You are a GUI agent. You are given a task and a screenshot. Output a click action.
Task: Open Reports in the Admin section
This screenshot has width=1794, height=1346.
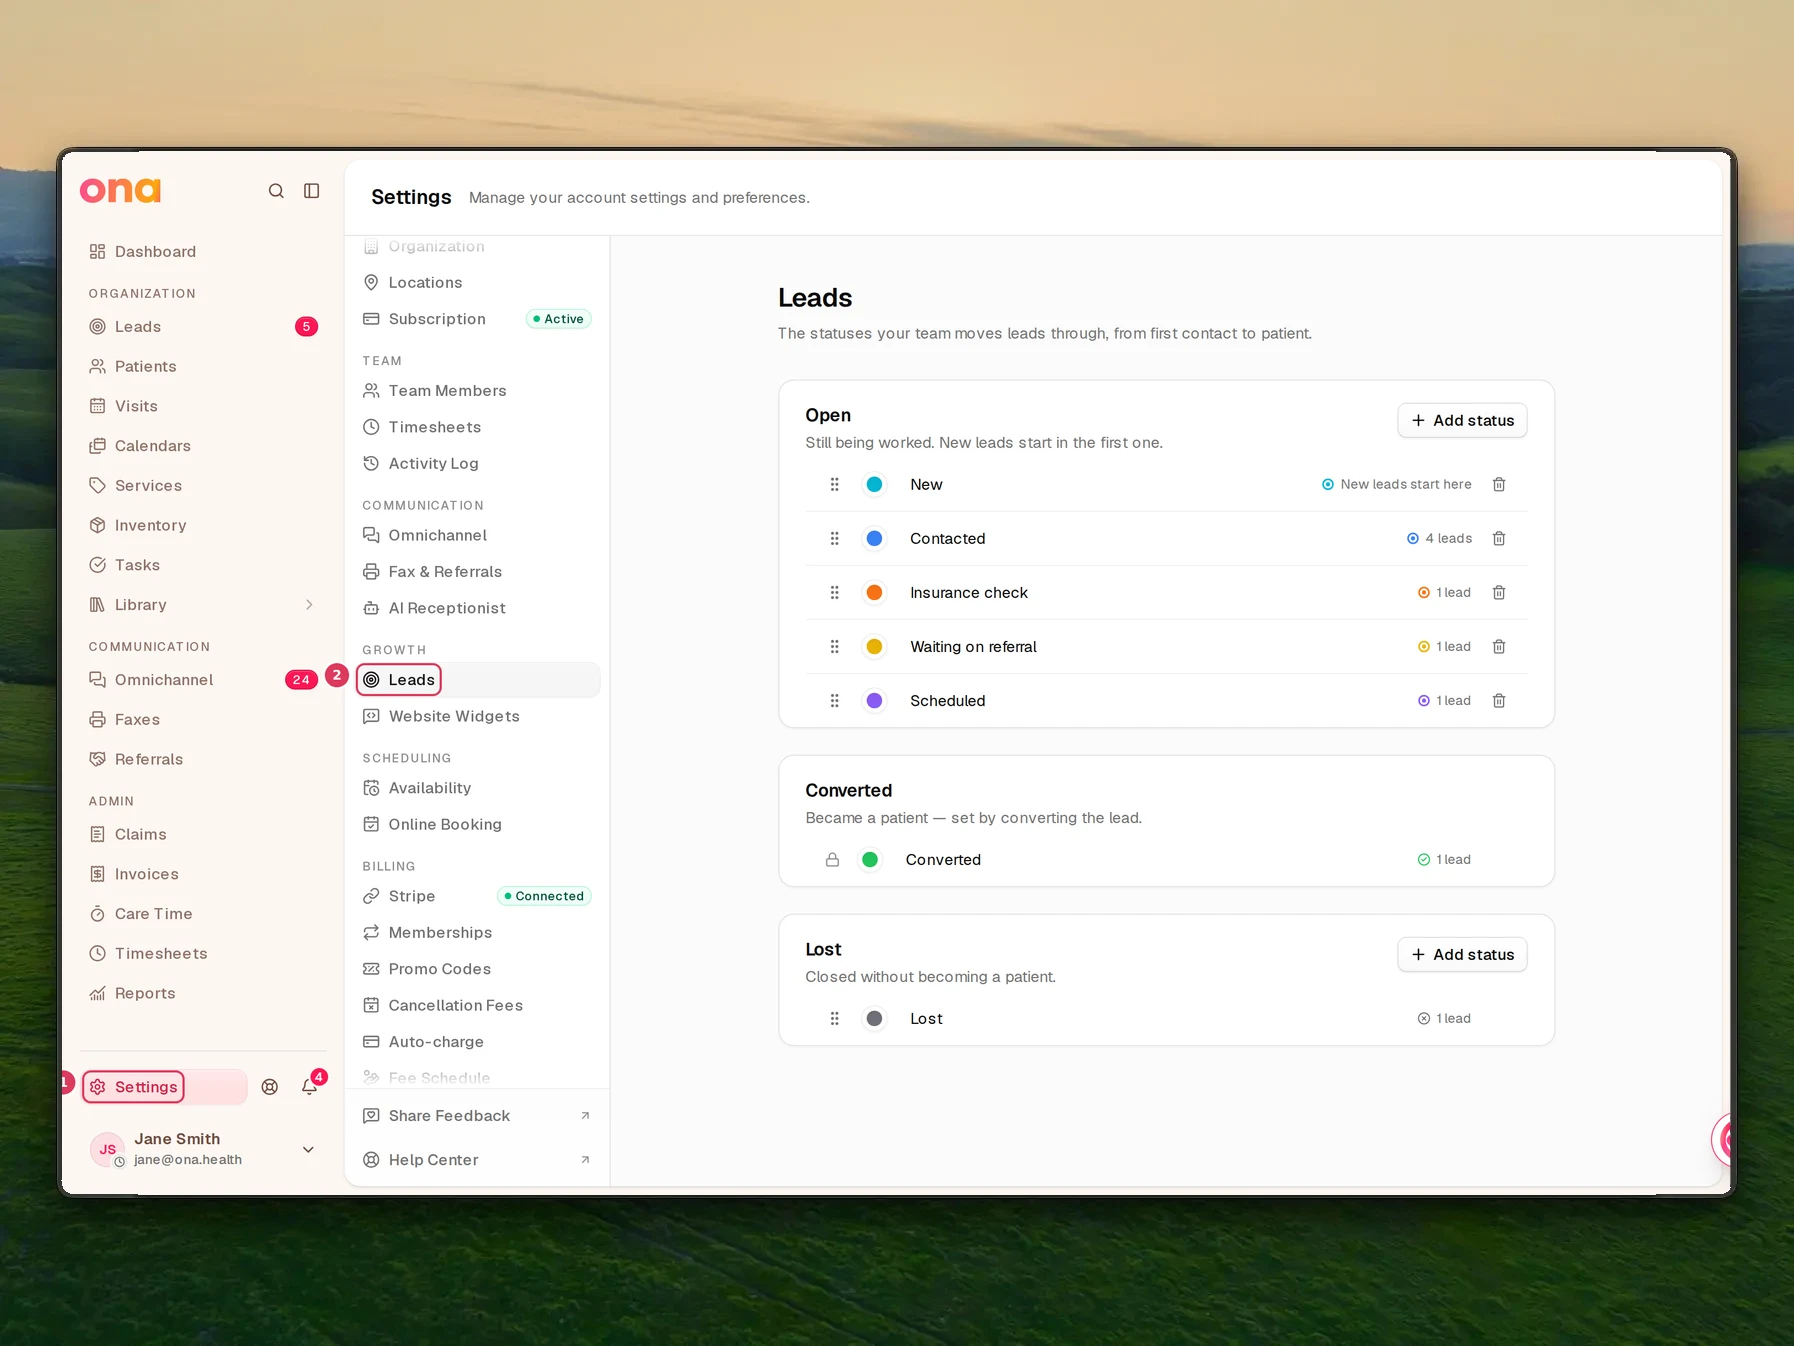tap(204, 993)
